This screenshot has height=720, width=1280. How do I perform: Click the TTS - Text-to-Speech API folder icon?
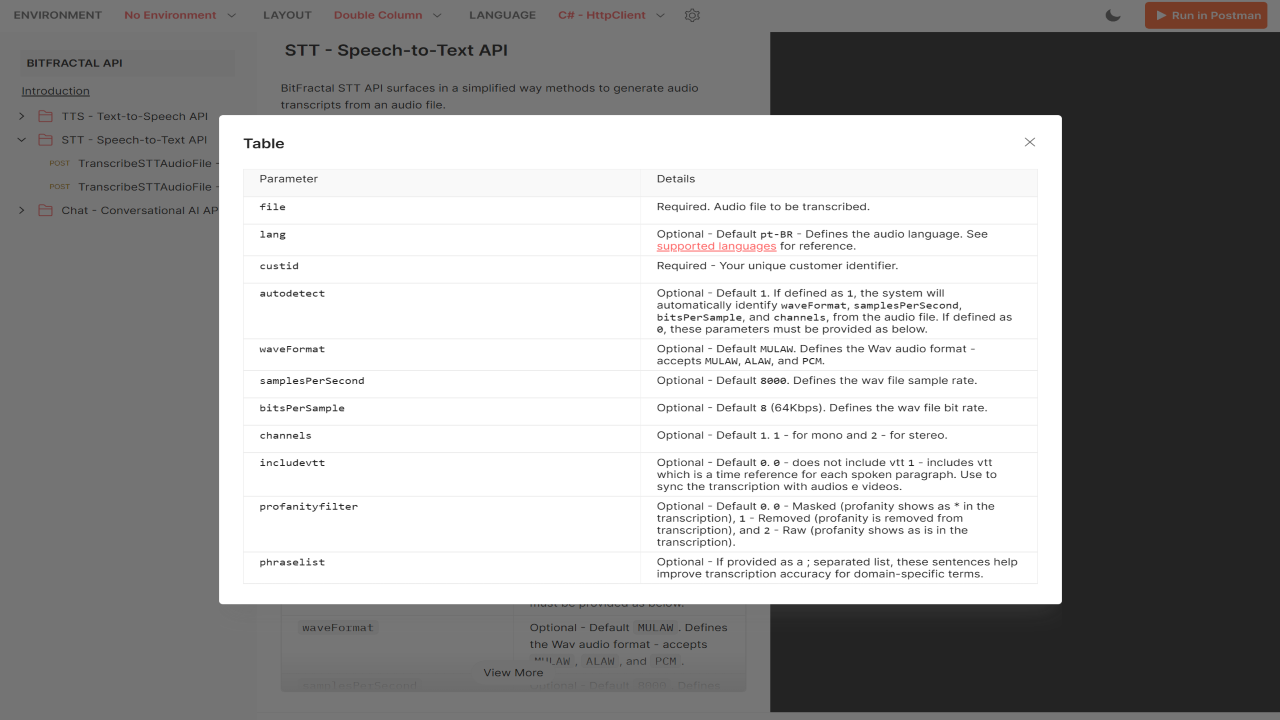point(45,116)
